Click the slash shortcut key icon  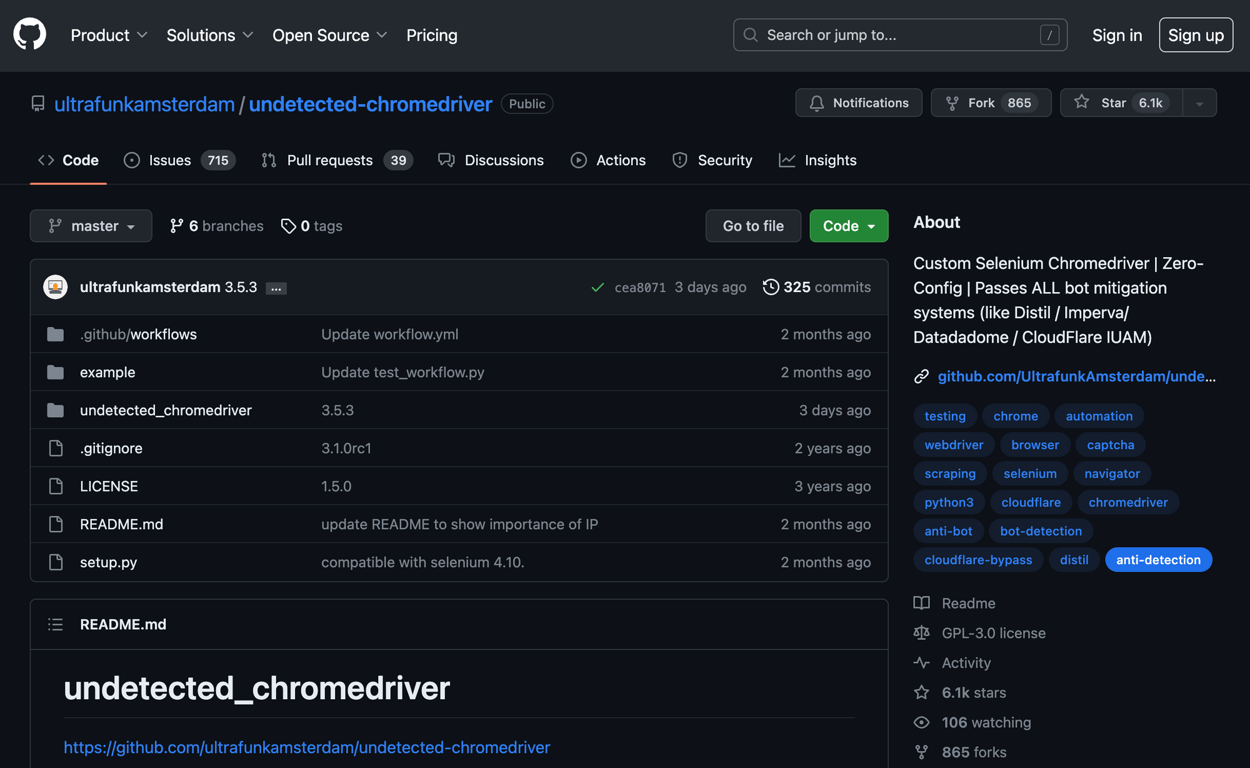pos(1049,35)
